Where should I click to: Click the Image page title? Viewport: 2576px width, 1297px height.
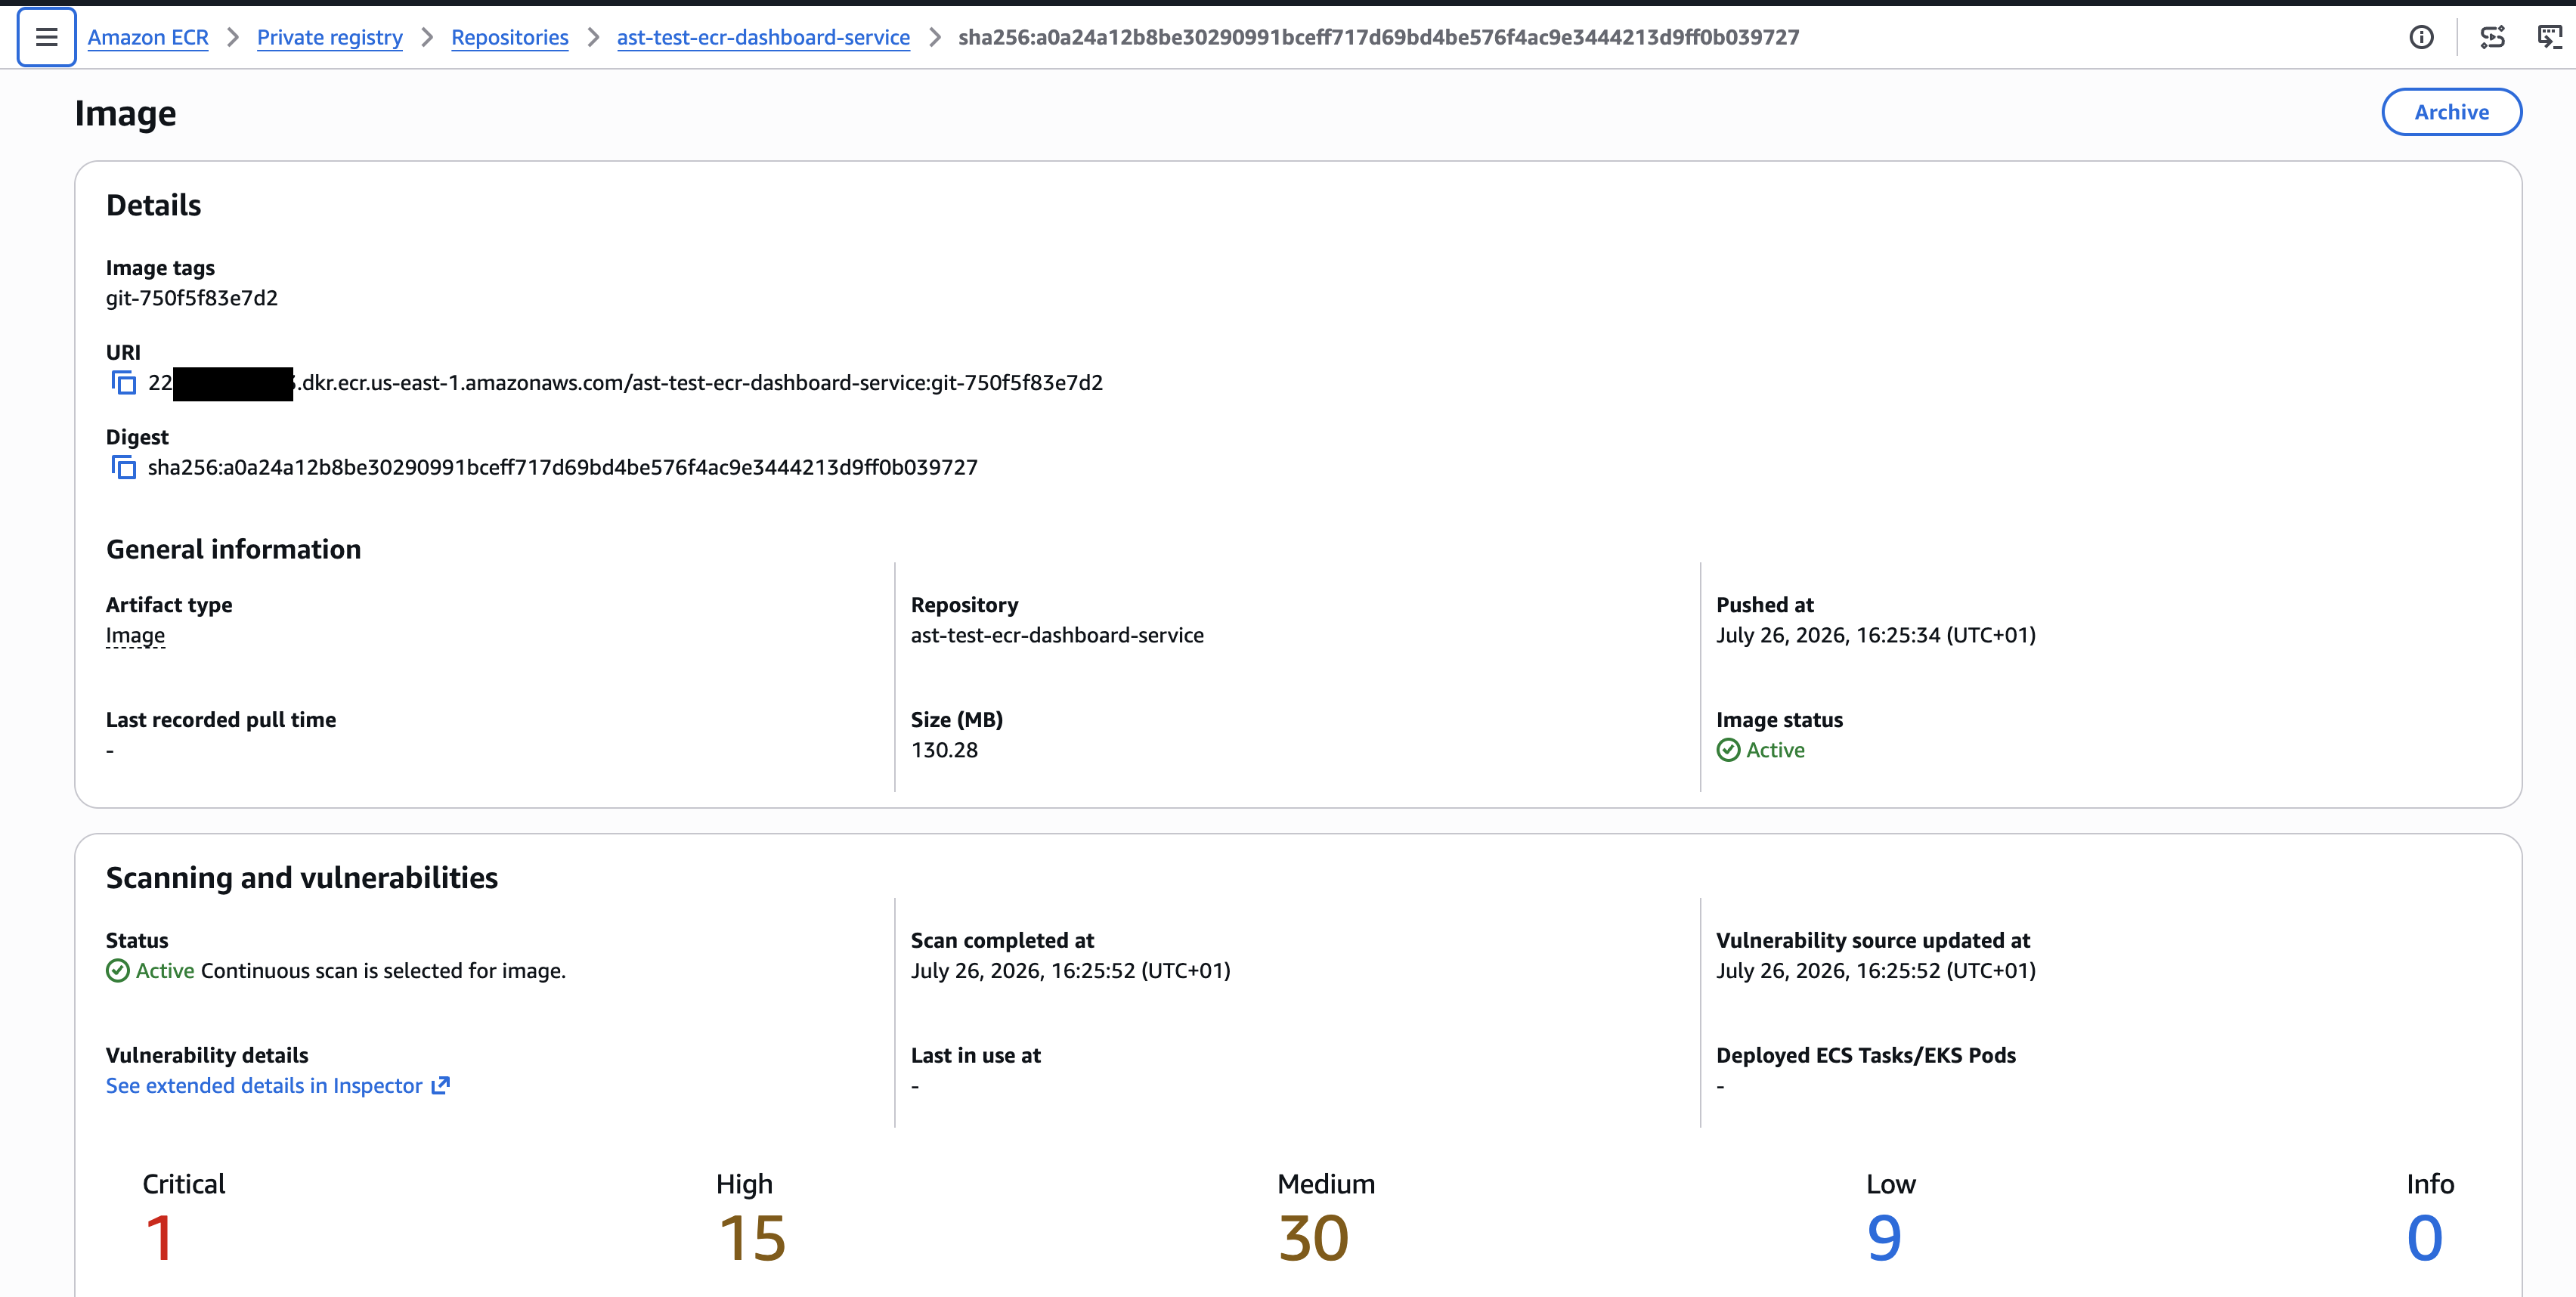125,113
